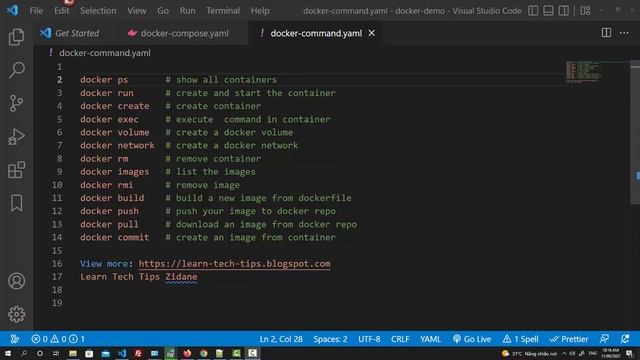The width and height of the screenshot is (640, 360).
Task: Click the feedback icon in status bar
Action: pos(604,339)
